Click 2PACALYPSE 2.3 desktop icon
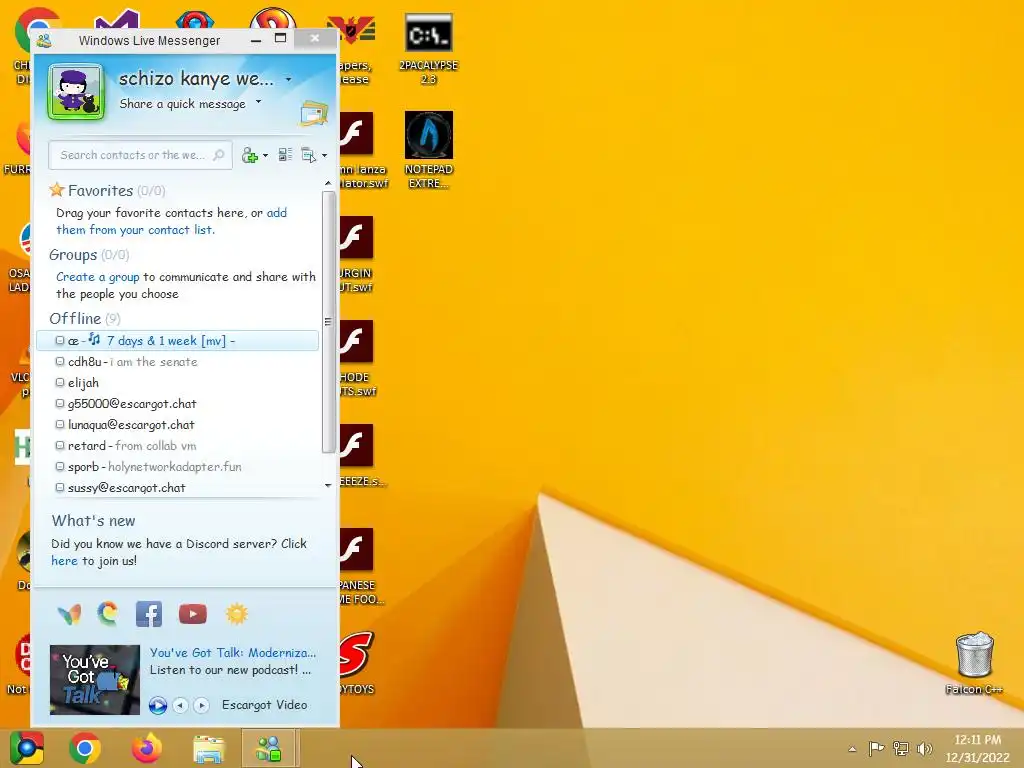The image size is (1024, 768). 428,49
